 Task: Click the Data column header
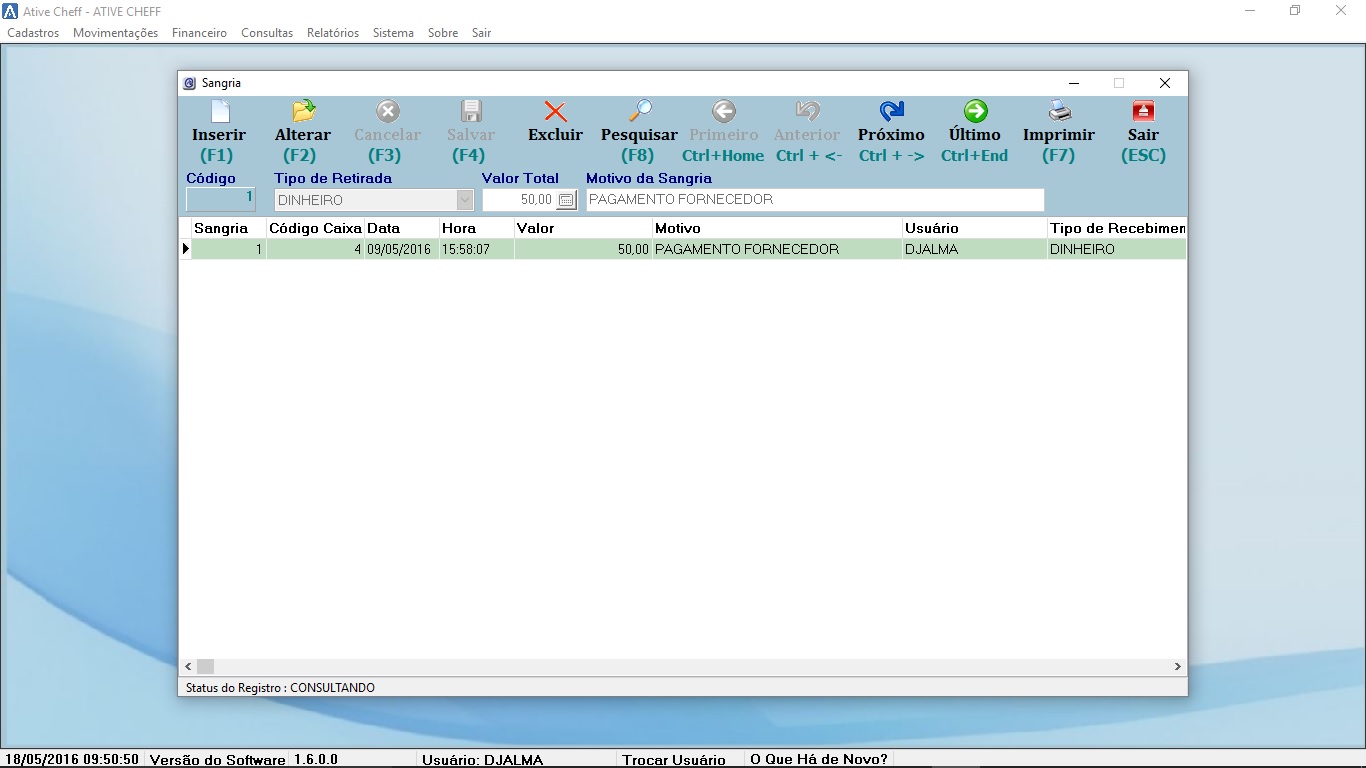(x=402, y=228)
